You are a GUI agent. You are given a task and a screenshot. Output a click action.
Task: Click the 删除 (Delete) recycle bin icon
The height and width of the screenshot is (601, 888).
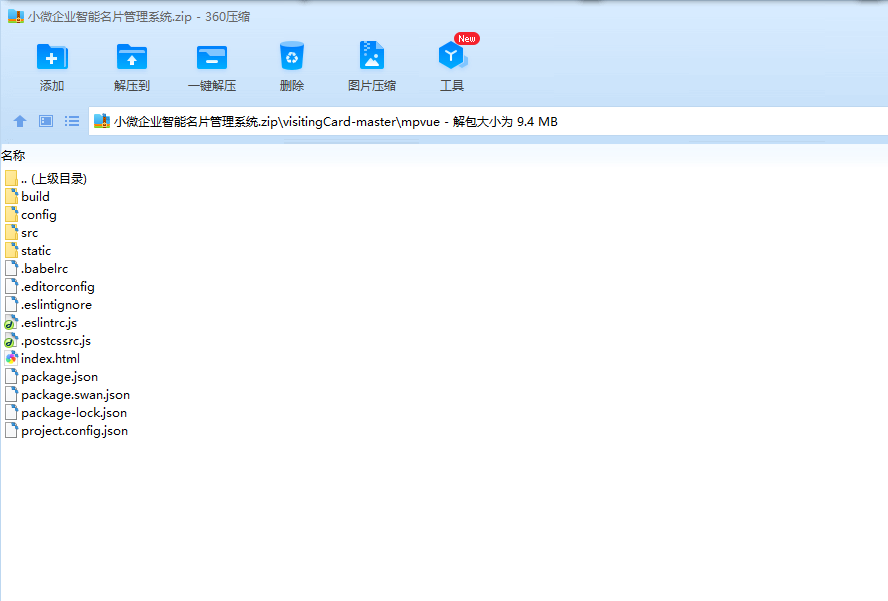292,56
